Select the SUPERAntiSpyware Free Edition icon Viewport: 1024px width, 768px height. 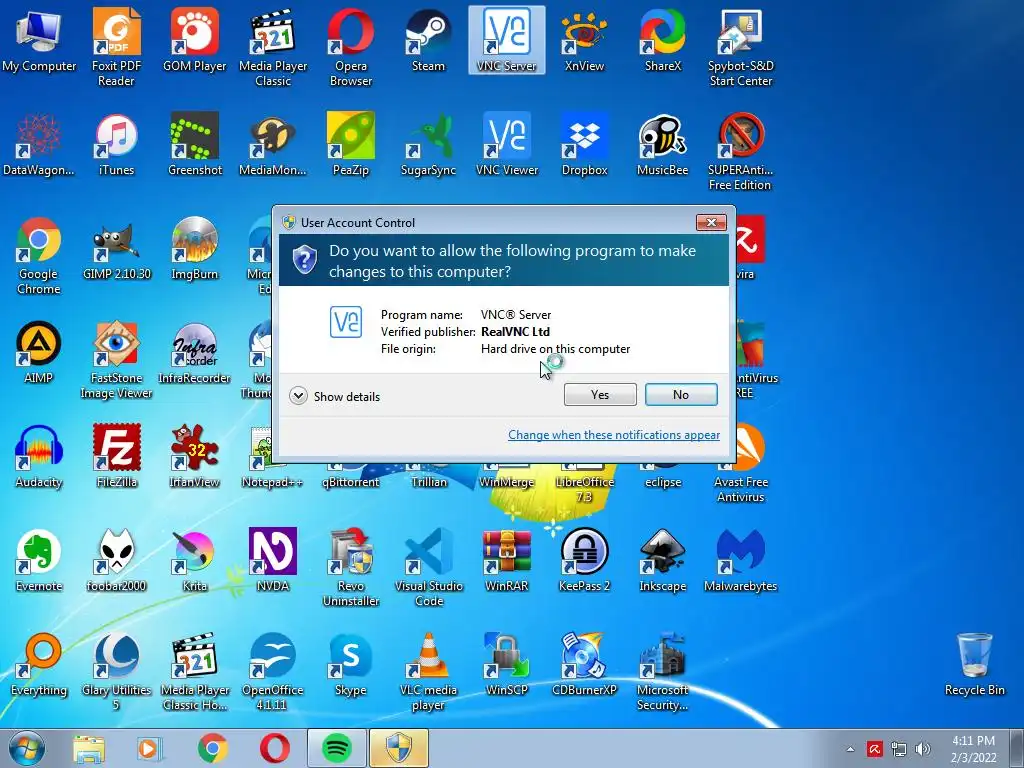(x=741, y=152)
